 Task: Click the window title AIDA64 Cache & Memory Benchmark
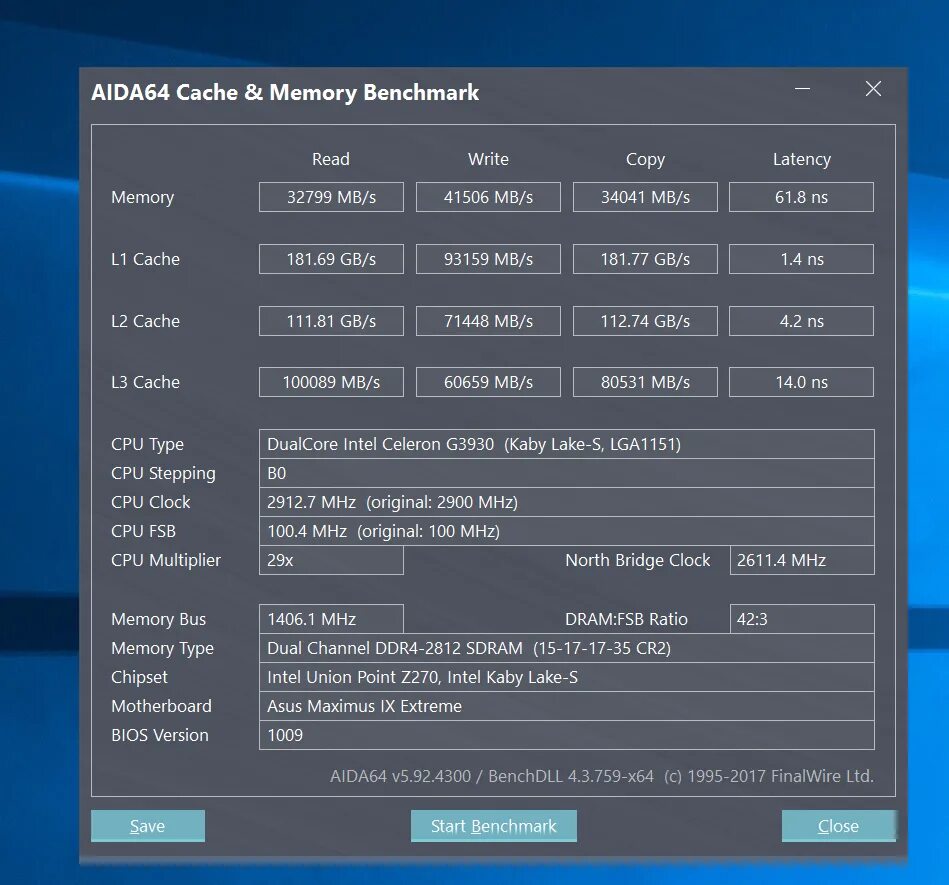285,92
